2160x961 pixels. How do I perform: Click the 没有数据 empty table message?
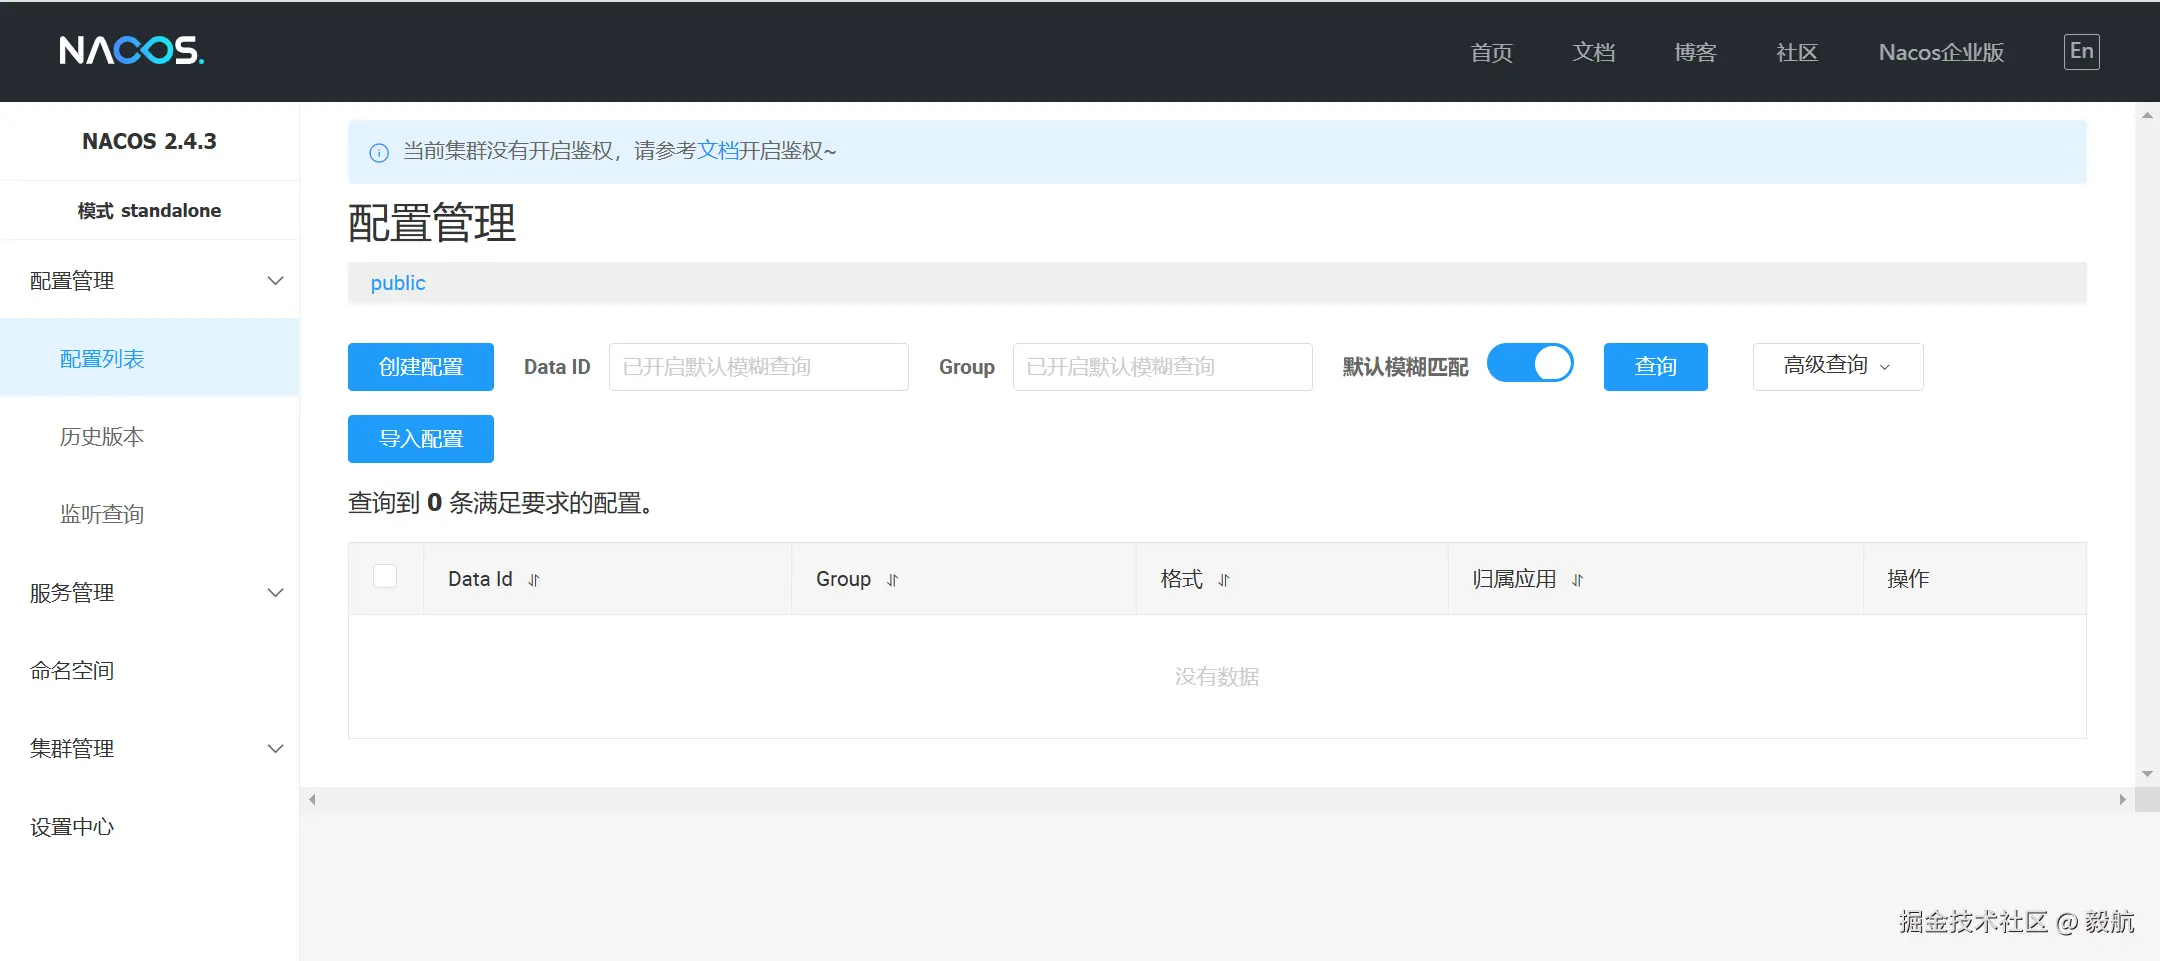click(1217, 677)
